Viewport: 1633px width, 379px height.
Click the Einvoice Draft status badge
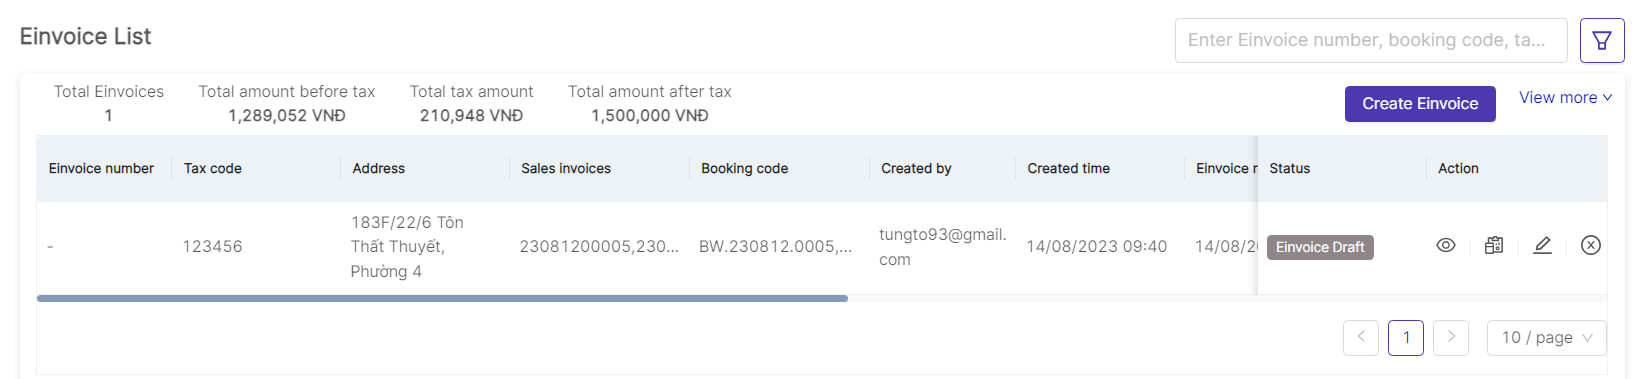point(1320,247)
